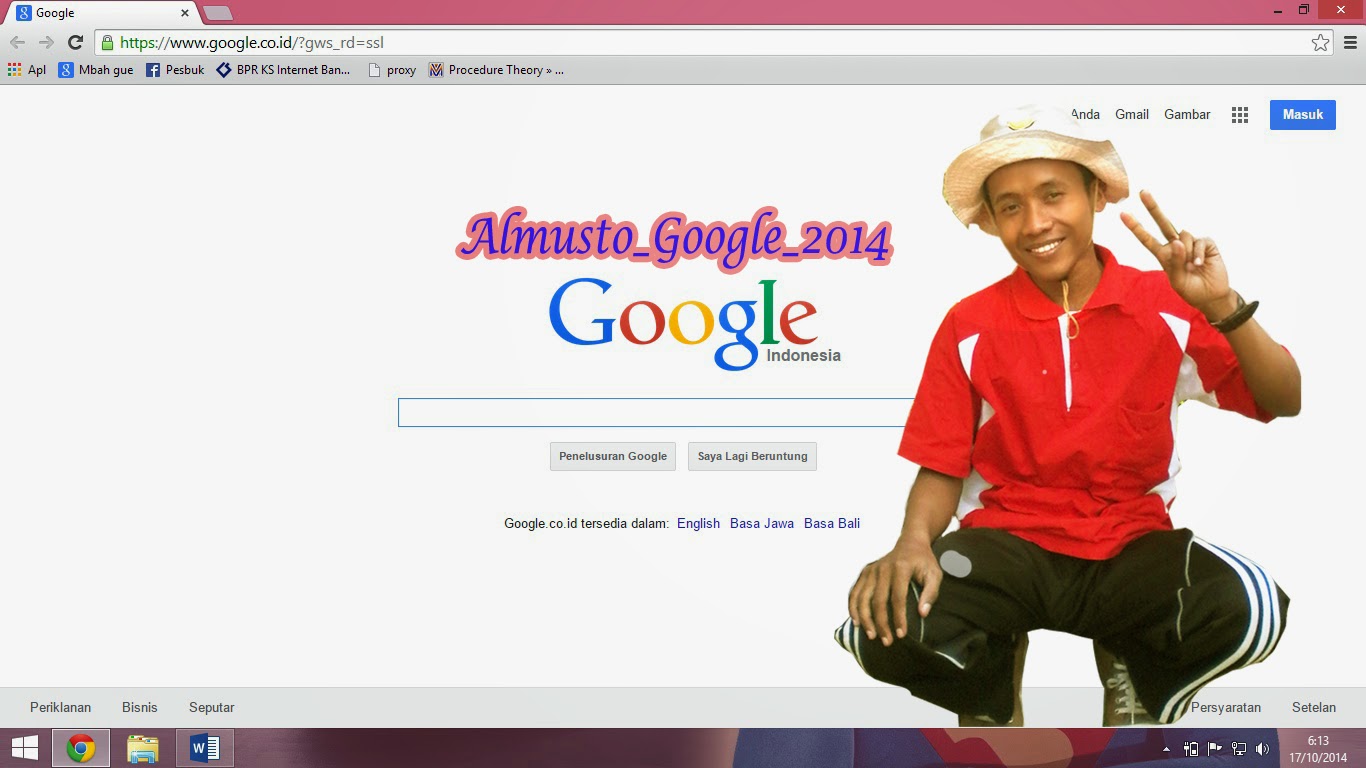
Task: Click the Action Center flag tray icon
Action: click(x=1215, y=749)
